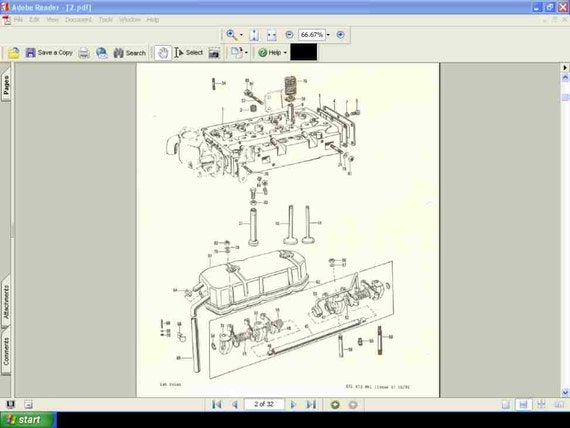The height and width of the screenshot is (428, 570).
Task: Click the Fit Page height icon
Action: (254, 35)
